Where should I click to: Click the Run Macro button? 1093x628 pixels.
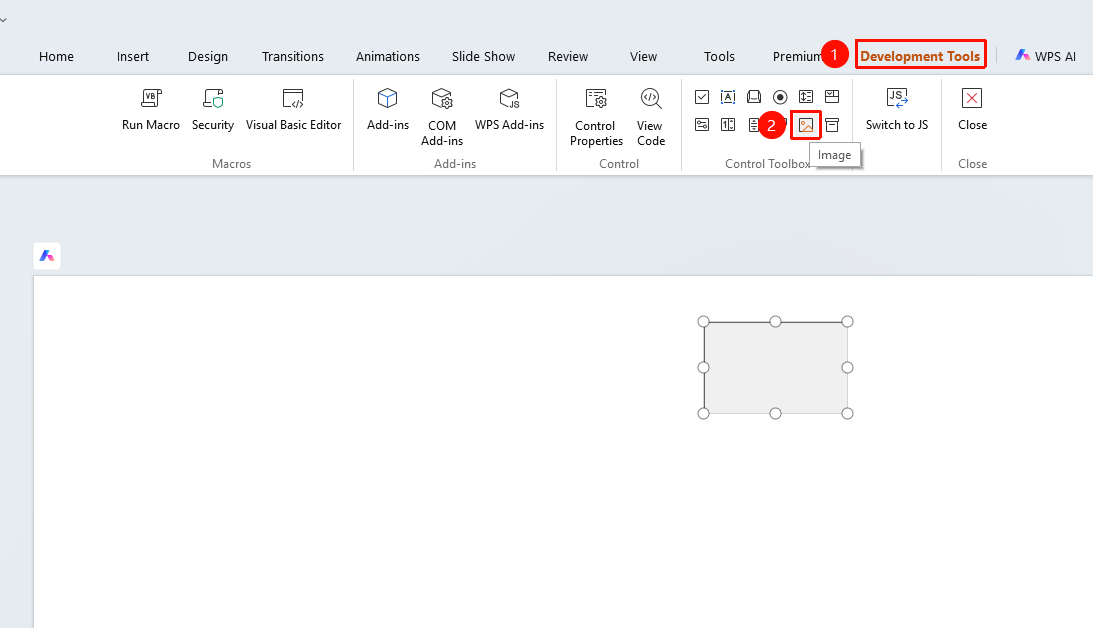(x=151, y=110)
